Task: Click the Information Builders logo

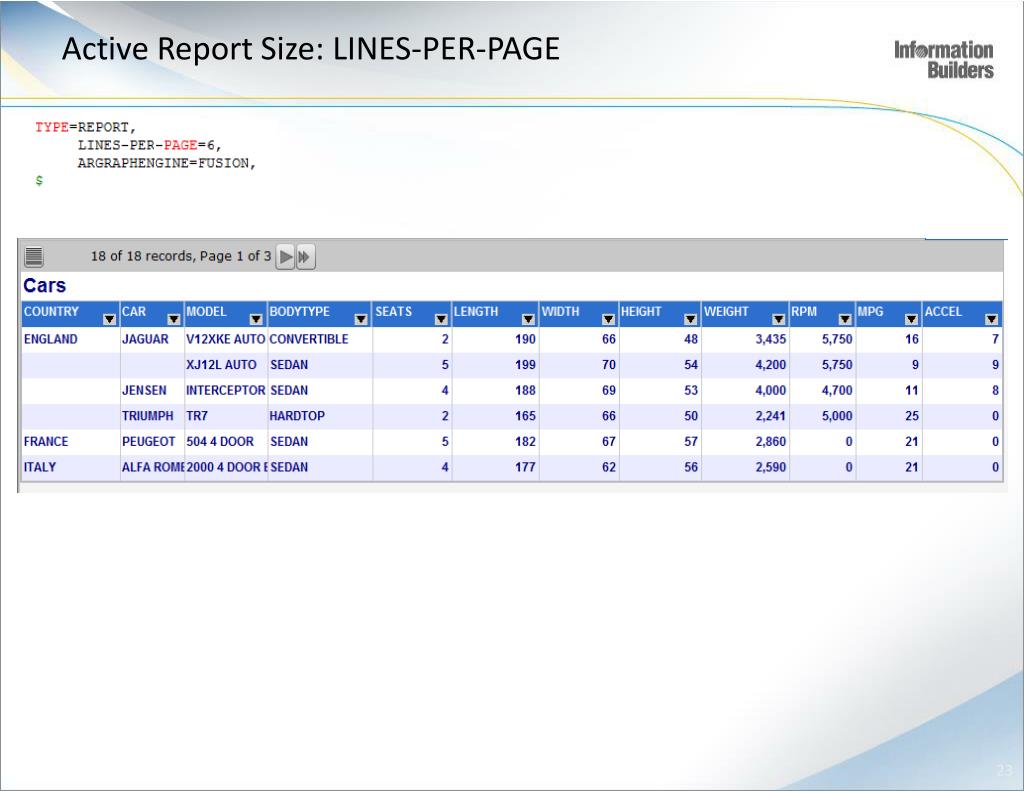Action: coord(944,59)
